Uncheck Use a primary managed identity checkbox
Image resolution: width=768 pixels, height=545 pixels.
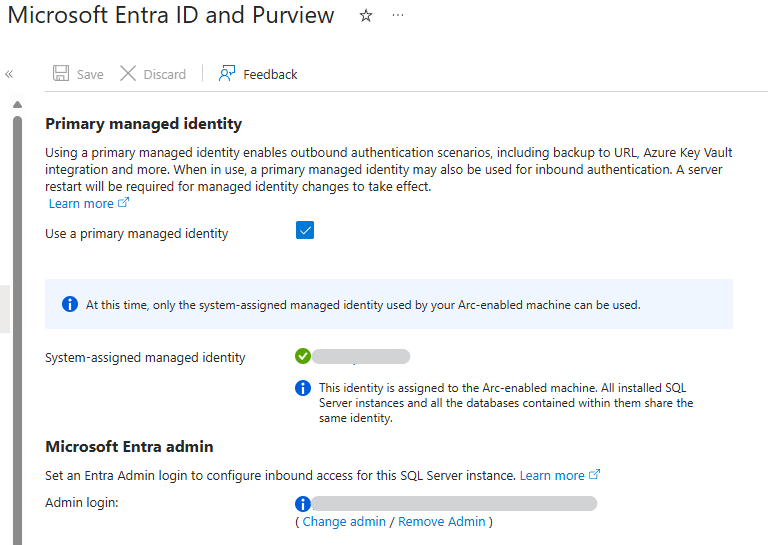point(305,231)
